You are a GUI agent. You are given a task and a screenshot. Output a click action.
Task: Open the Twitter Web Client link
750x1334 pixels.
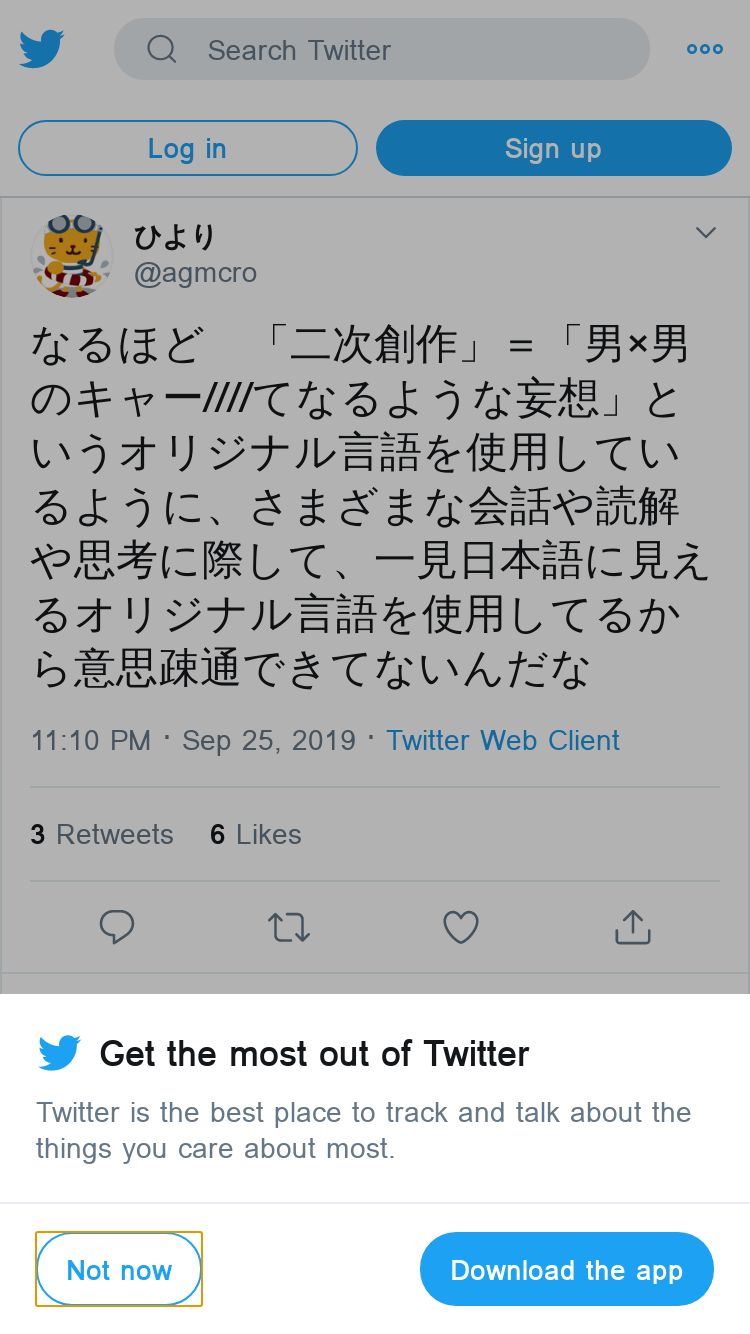pyautogui.click(x=503, y=740)
